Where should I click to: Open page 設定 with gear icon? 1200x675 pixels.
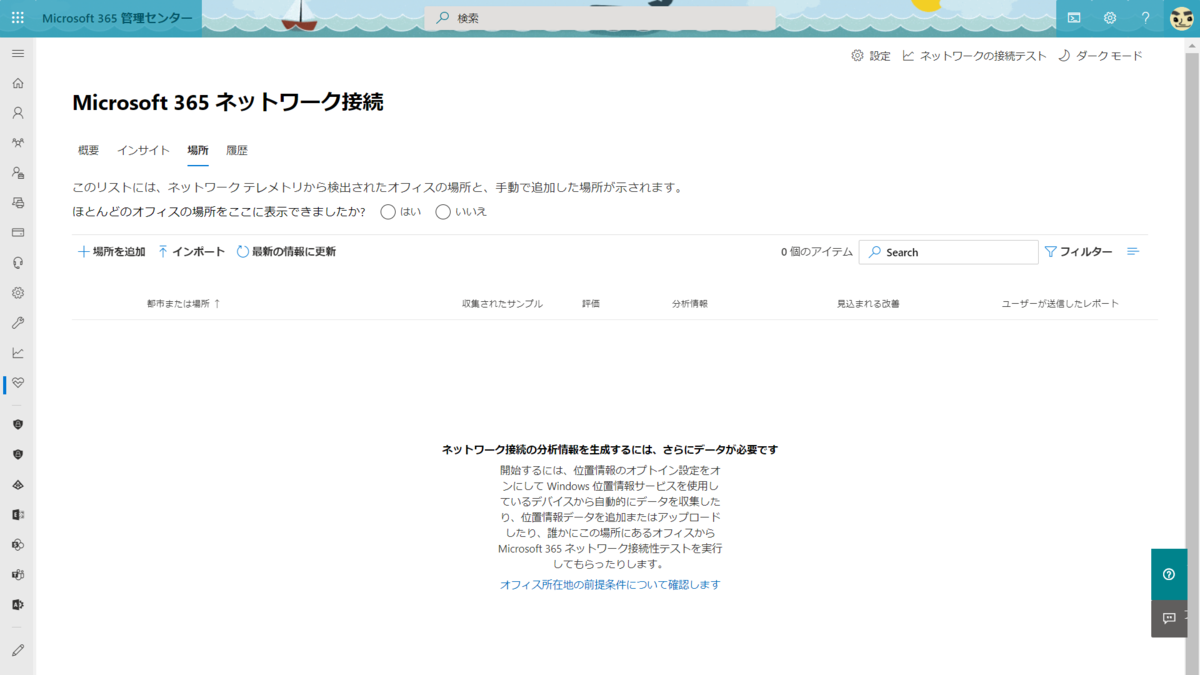coord(870,56)
